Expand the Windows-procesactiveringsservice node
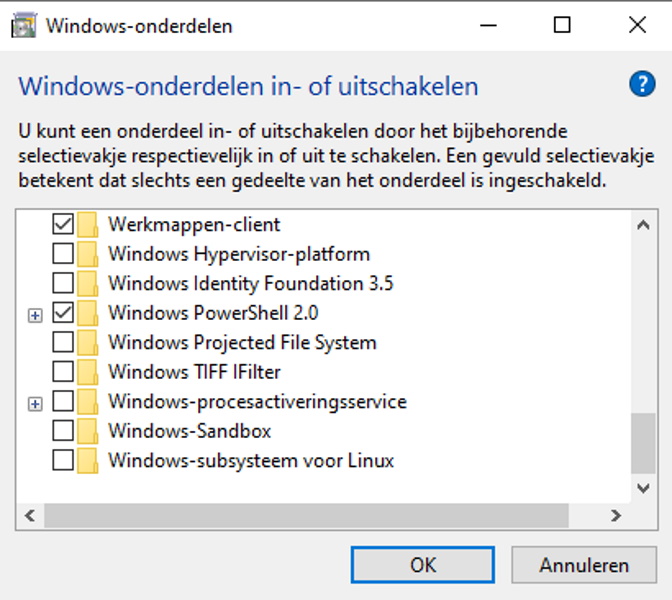Image resolution: width=672 pixels, height=600 pixels. 36,403
